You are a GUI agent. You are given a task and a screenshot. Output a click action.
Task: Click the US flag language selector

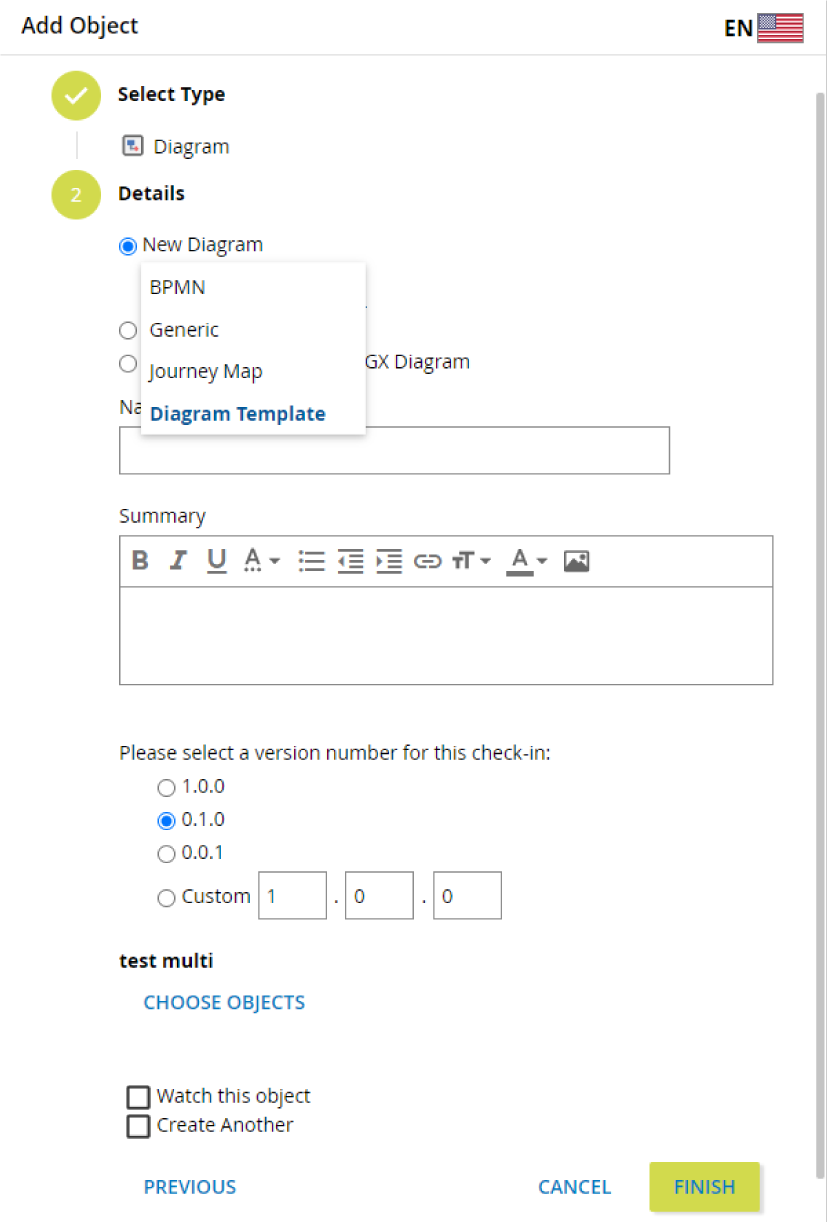point(780,28)
